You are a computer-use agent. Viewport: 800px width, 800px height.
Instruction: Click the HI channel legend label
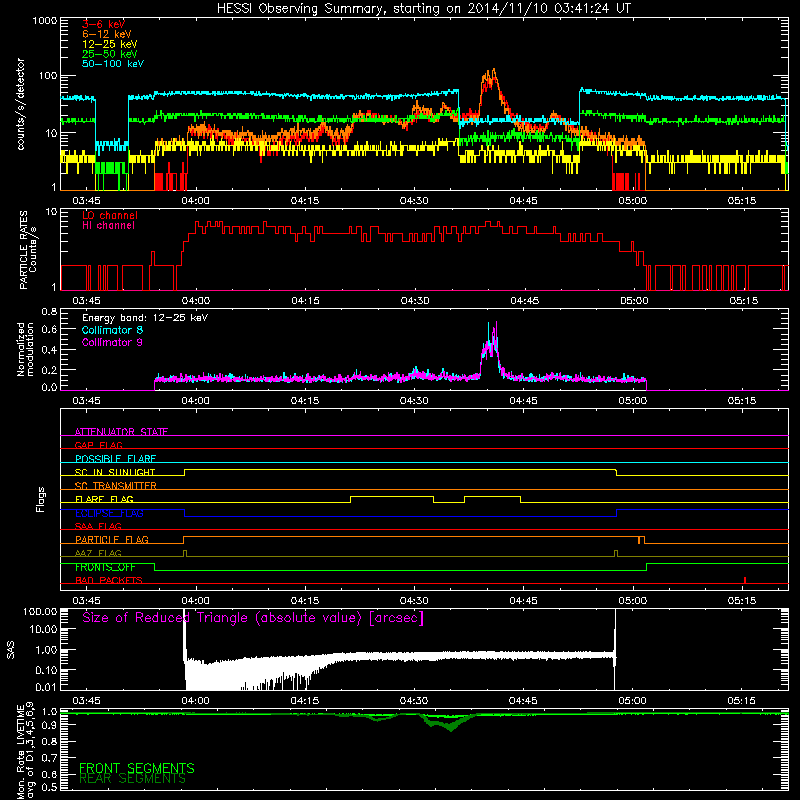(x=108, y=226)
